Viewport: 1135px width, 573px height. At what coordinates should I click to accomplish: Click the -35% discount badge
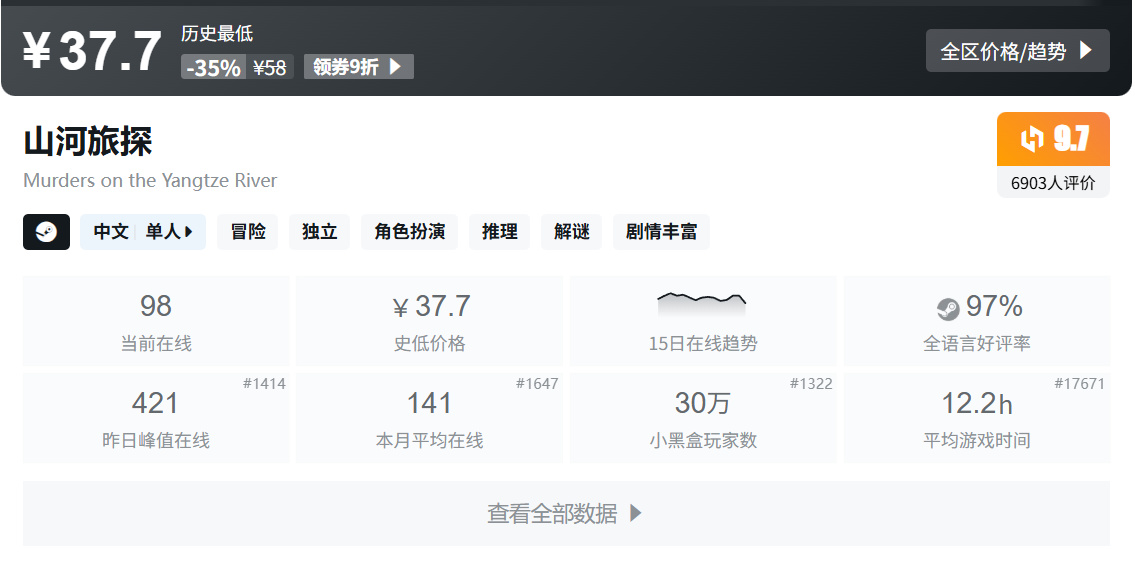[214, 67]
